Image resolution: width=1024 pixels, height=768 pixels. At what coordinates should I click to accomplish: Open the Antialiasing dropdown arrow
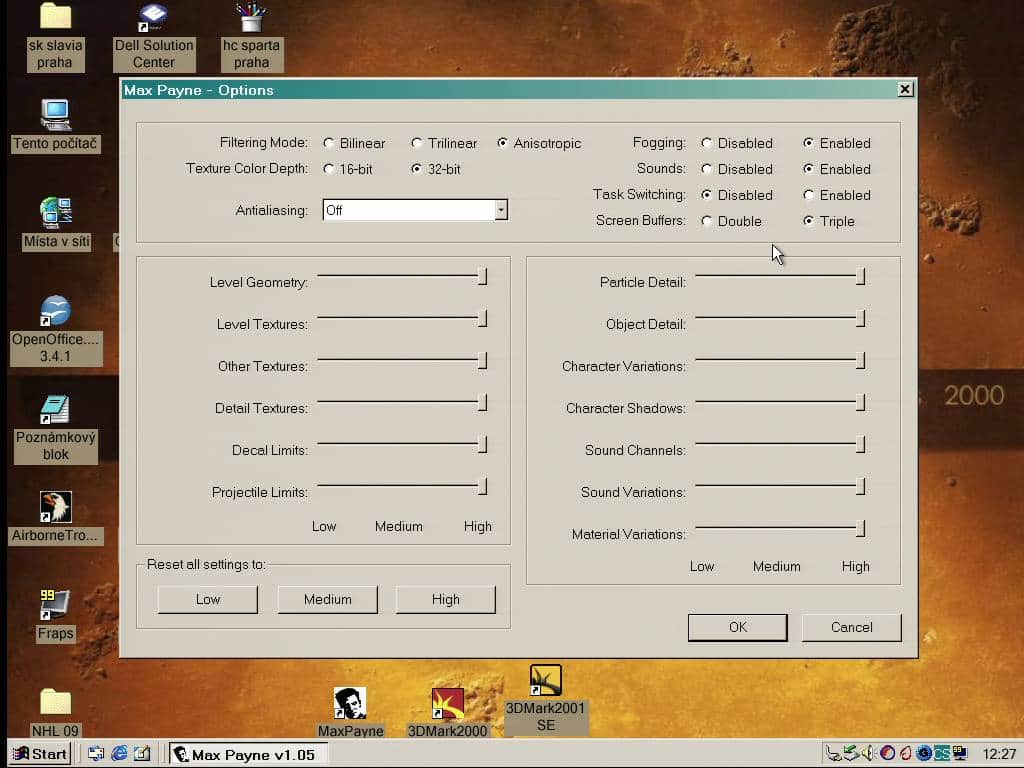click(501, 210)
